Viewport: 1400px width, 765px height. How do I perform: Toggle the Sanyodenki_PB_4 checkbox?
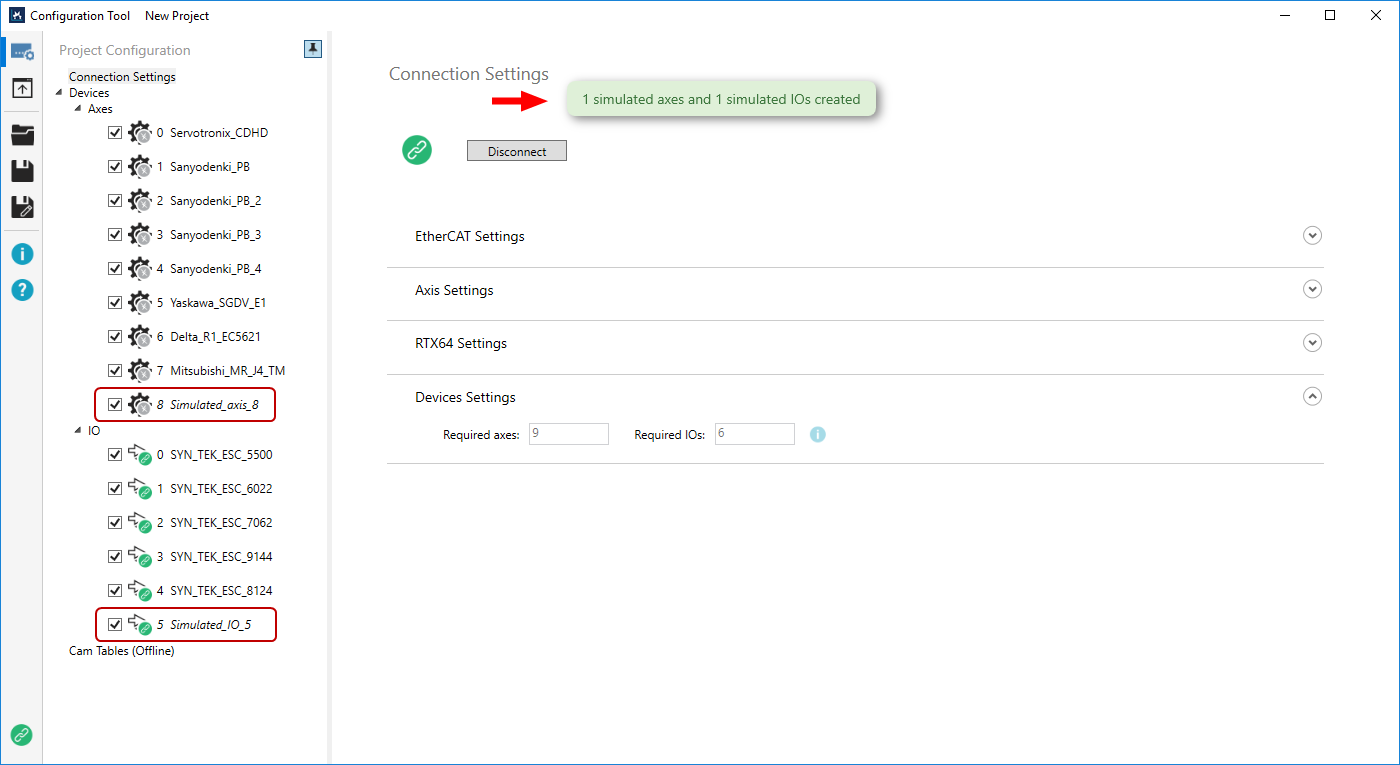114,268
